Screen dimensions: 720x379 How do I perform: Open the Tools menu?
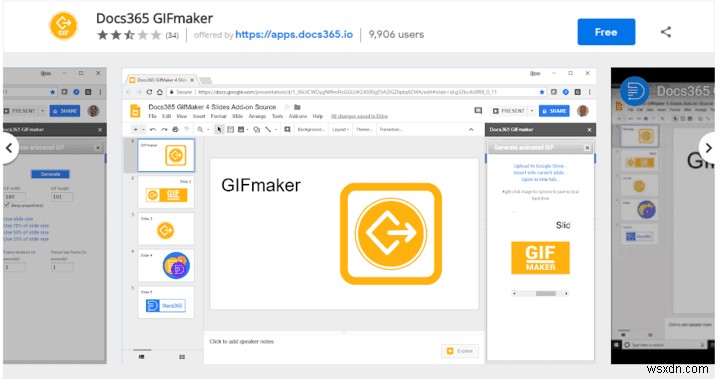(x=277, y=116)
